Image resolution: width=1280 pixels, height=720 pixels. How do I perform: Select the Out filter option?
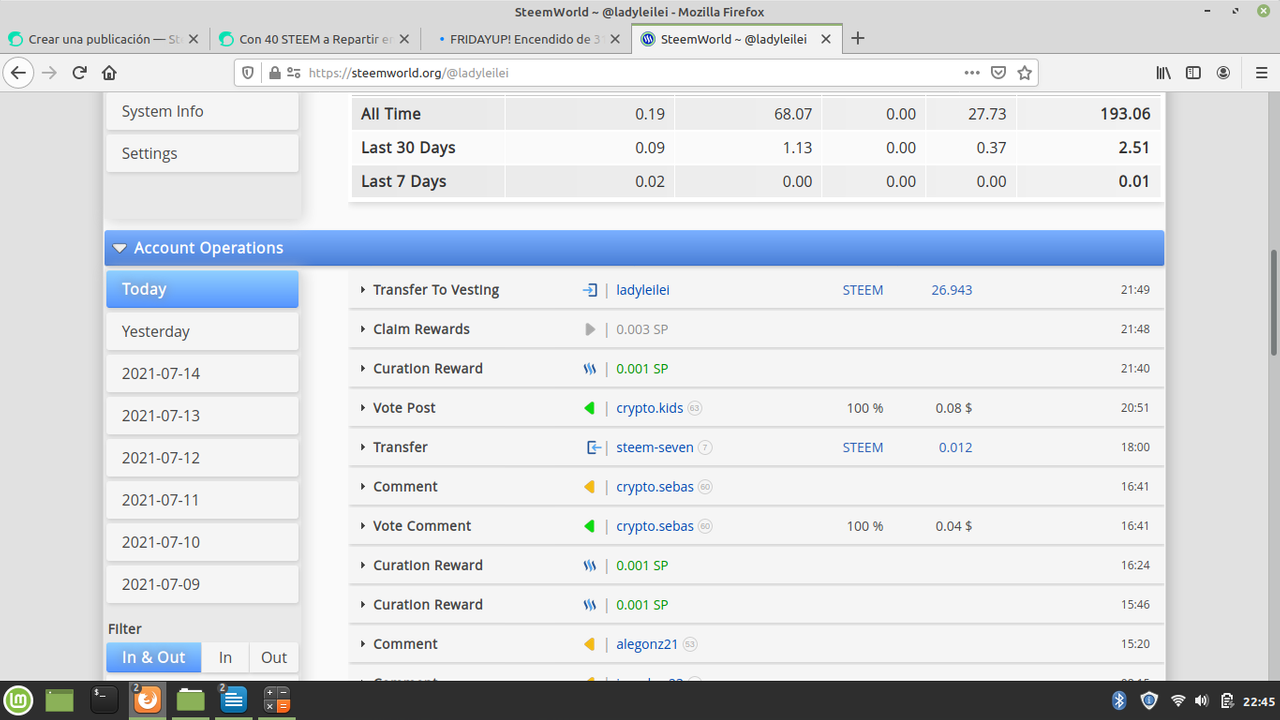click(274, 657)
